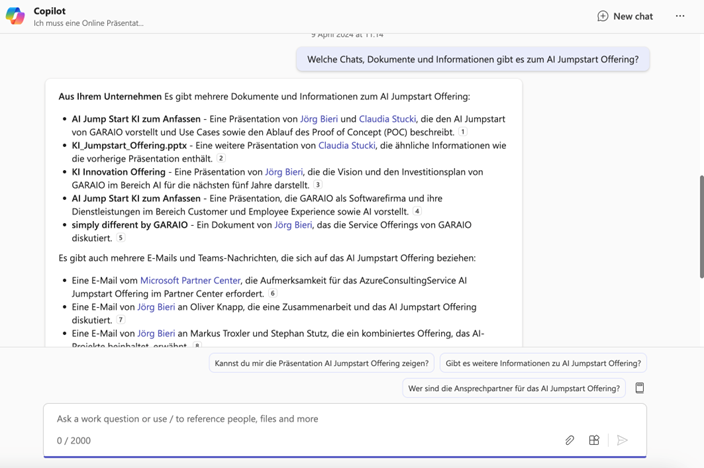Select suggestion 'Wer sind die Ansprechpartner für das AI Jumpstart Offering?'
The image size is (704, 468).
coord(514,388)
